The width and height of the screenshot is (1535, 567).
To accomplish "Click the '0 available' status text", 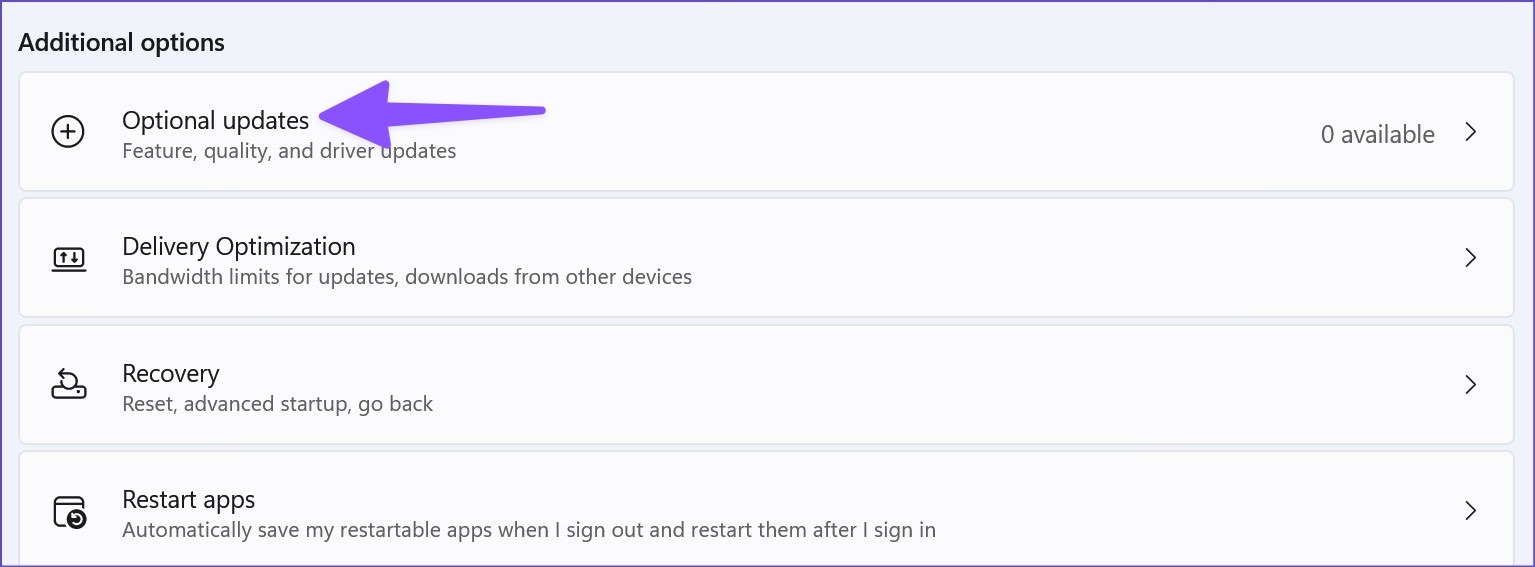I will point(1377,134).
